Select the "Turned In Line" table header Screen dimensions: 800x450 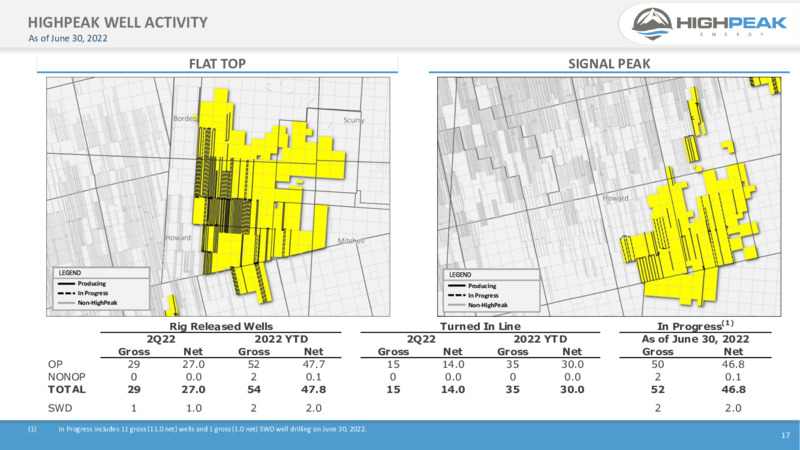coord(480,327)
